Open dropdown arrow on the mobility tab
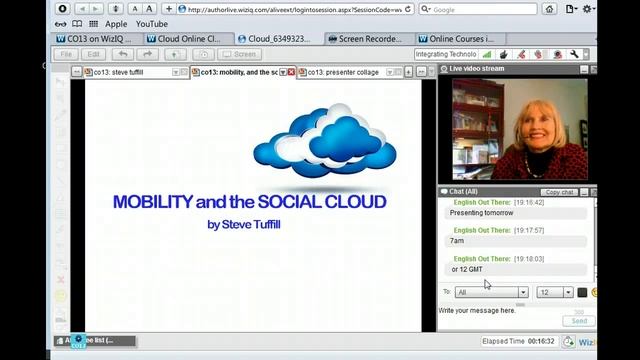The height and width of the screenshot is (360, 640). [x=283, y=72]
